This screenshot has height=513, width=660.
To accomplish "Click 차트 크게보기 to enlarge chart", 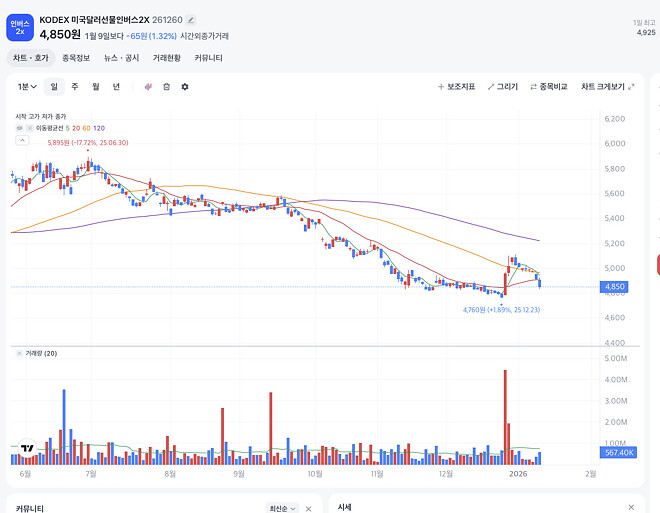I will click(607, 87).
